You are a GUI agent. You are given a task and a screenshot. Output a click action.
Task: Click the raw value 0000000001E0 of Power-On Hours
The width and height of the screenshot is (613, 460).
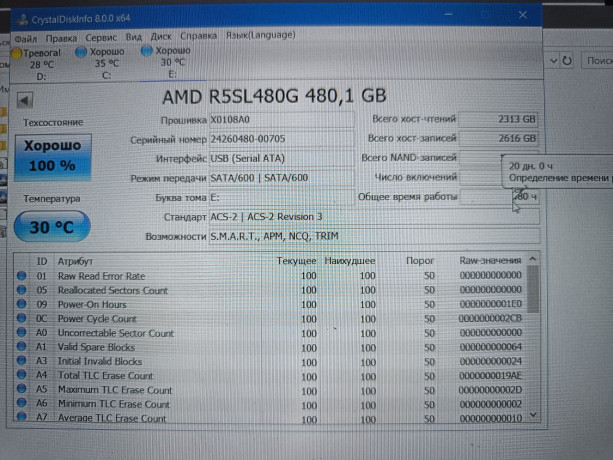tap(490, 304)
